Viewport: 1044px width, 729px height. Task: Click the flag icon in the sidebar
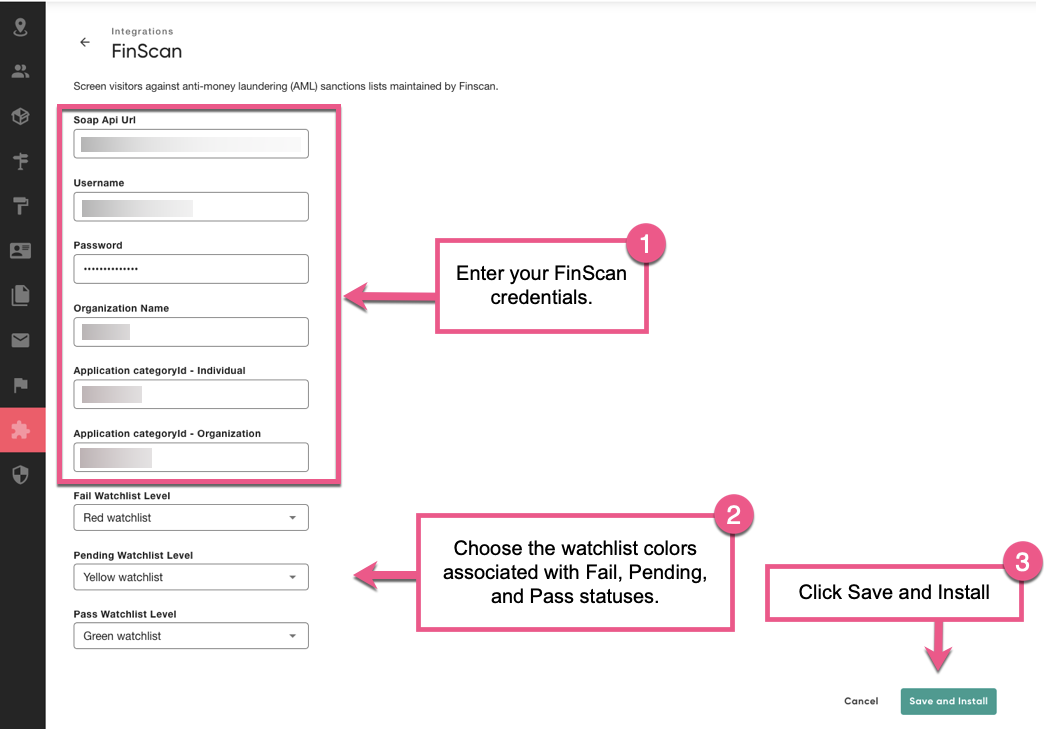[21, 385]
